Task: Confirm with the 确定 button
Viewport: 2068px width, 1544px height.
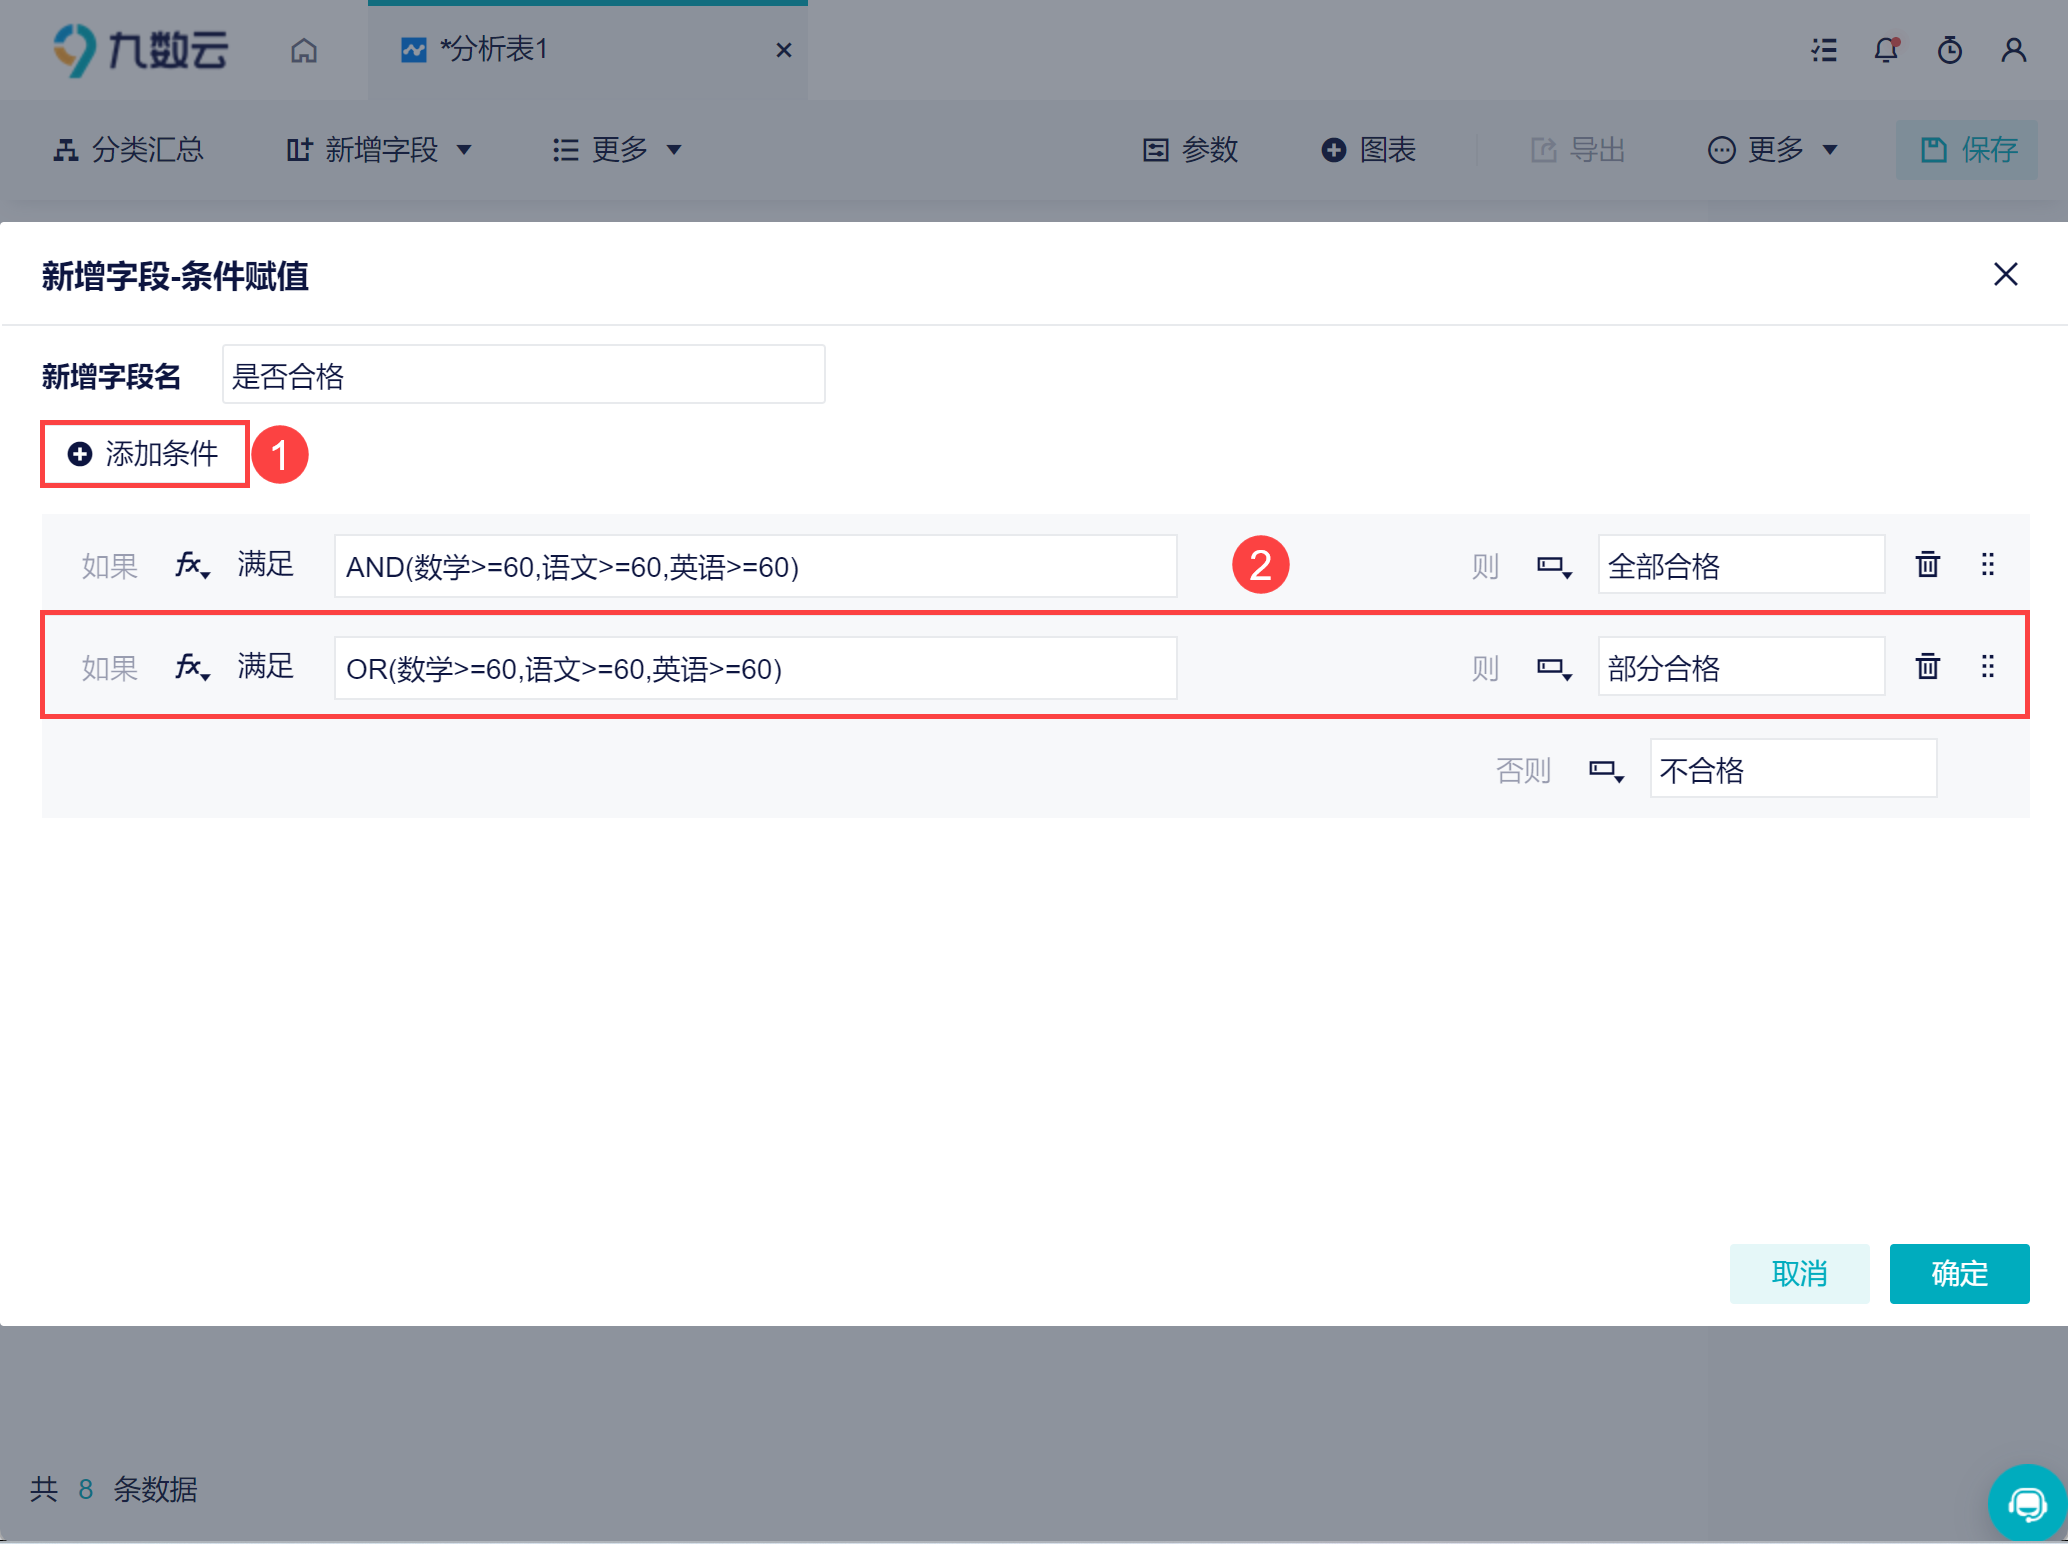Action: [1958, 1273]
